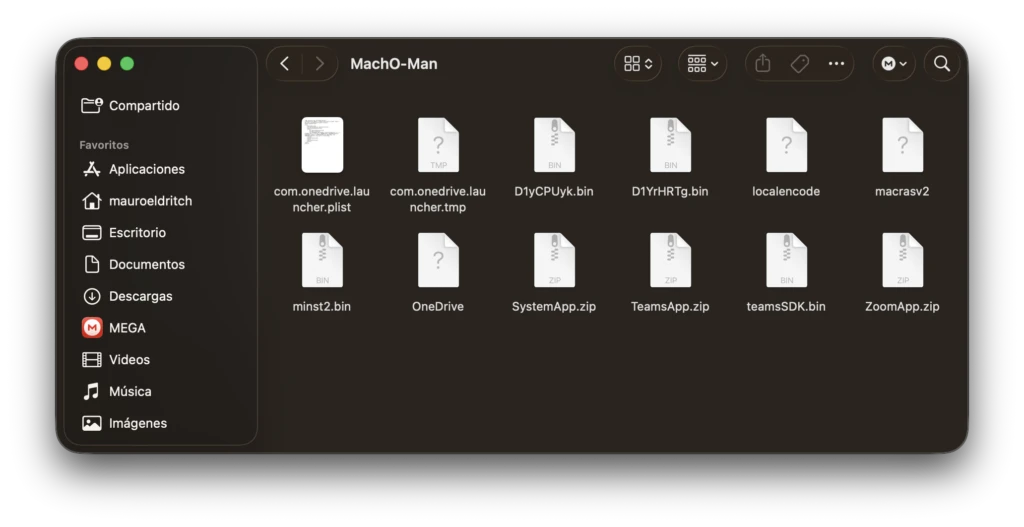The width and height of the screenshot is (1024, 527).
Task: Expand the group-by options dropdown
Action: coord(702,64)
